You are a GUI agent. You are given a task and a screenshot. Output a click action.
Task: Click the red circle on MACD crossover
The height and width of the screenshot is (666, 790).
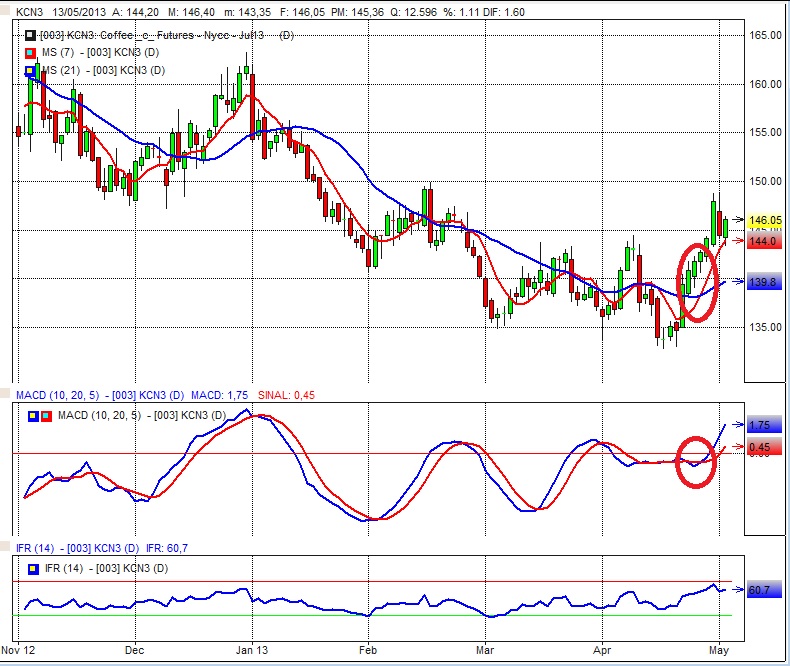tap(696, 462)
